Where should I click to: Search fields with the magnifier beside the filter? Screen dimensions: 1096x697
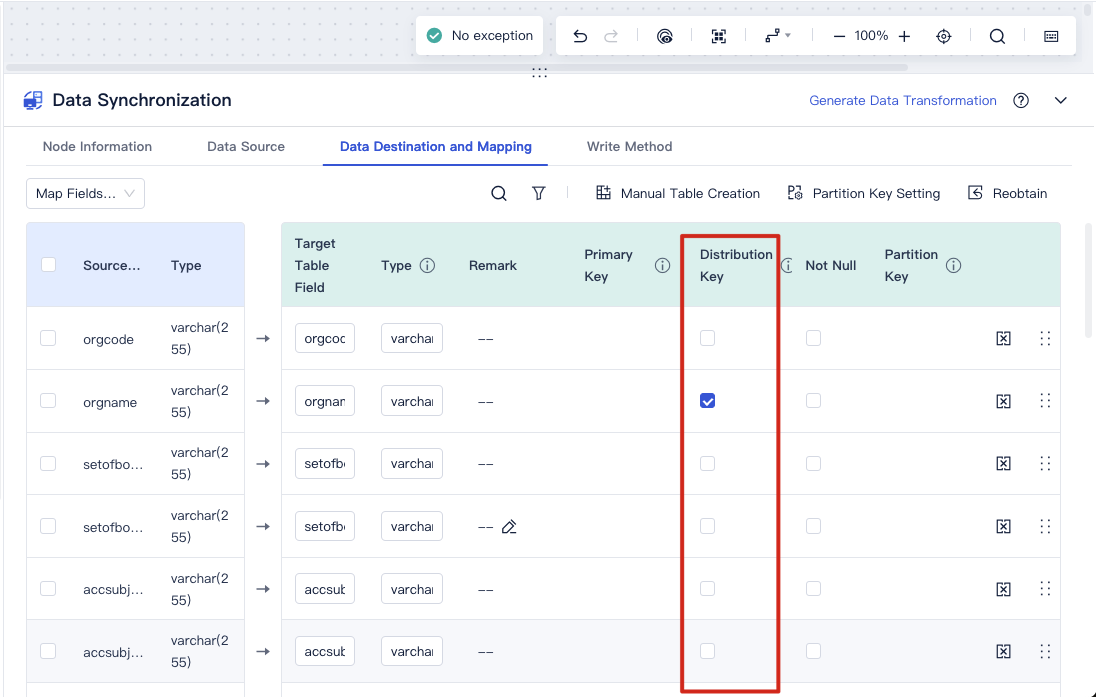pos(499,194)
